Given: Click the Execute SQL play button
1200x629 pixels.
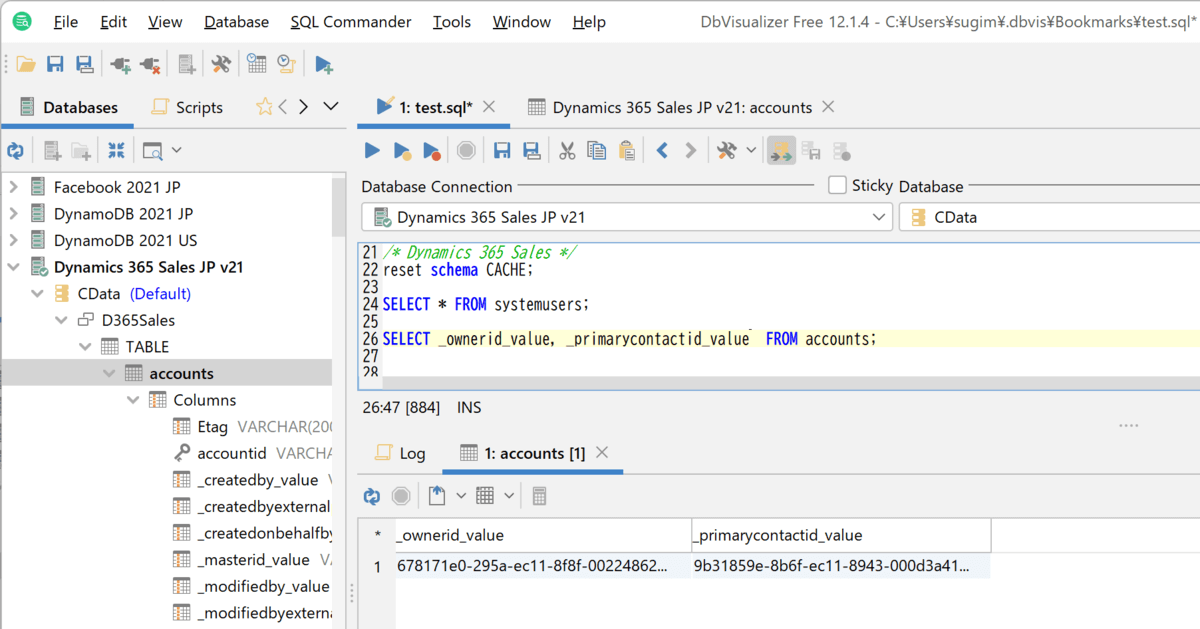Looking at the screenshot, I should [x=372, y=151].
